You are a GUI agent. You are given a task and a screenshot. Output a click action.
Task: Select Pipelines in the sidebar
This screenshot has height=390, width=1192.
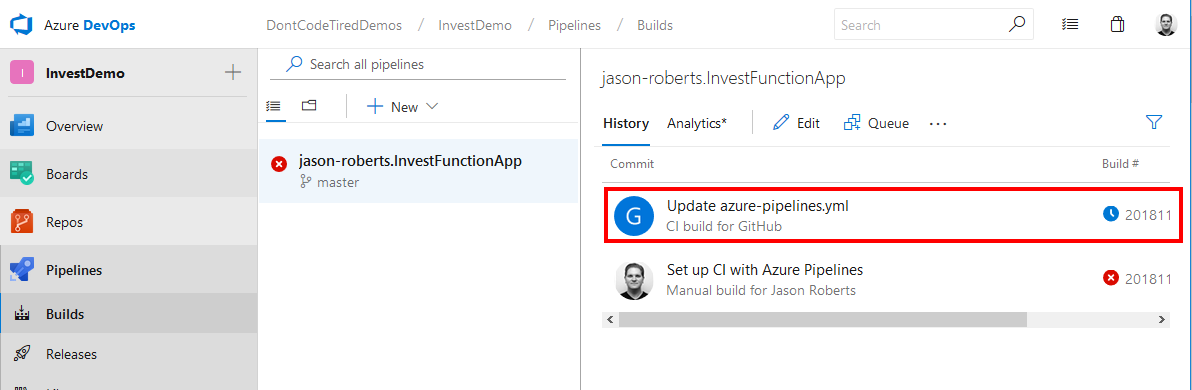point(128,270)
